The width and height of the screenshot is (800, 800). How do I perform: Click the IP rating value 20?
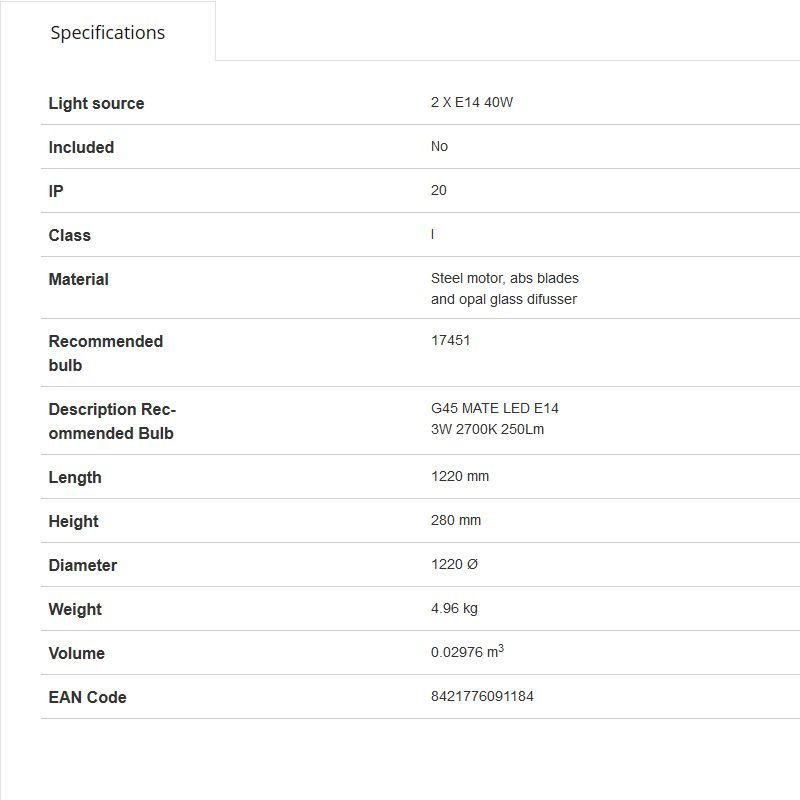coord(439,190)
